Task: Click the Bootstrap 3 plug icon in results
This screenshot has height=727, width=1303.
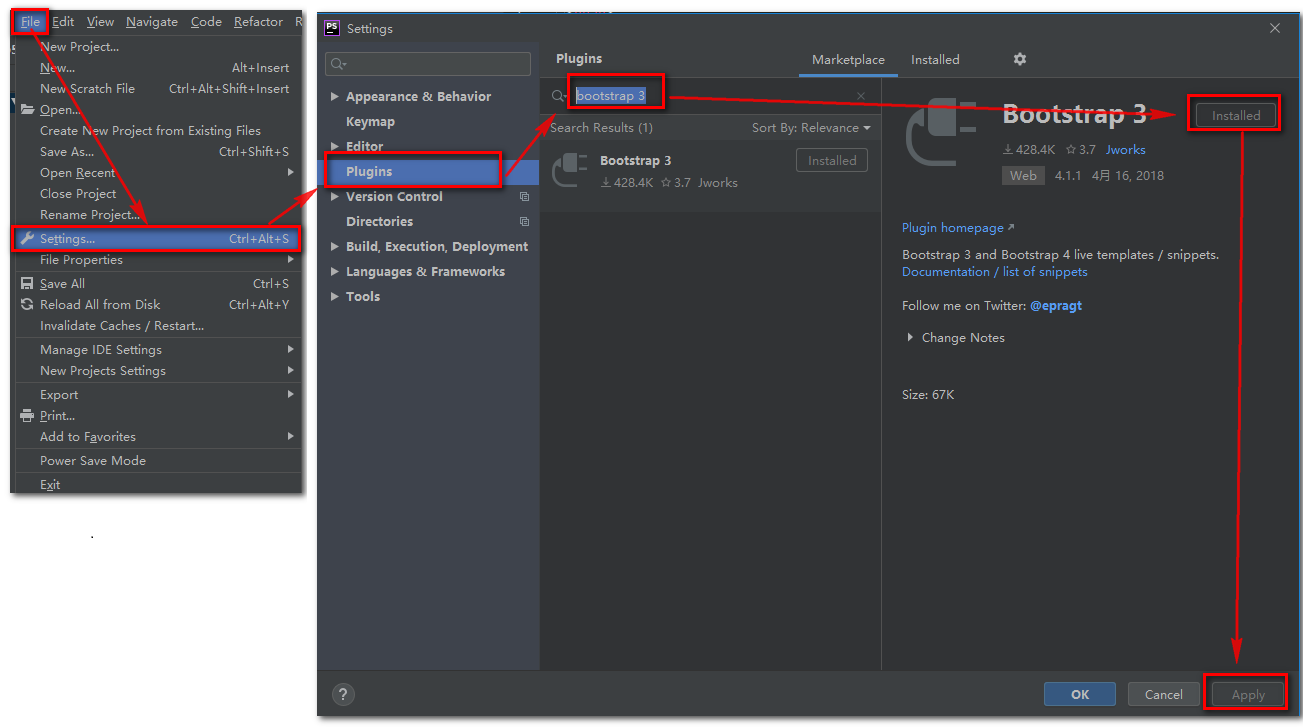Action: (x=570, y=170)
